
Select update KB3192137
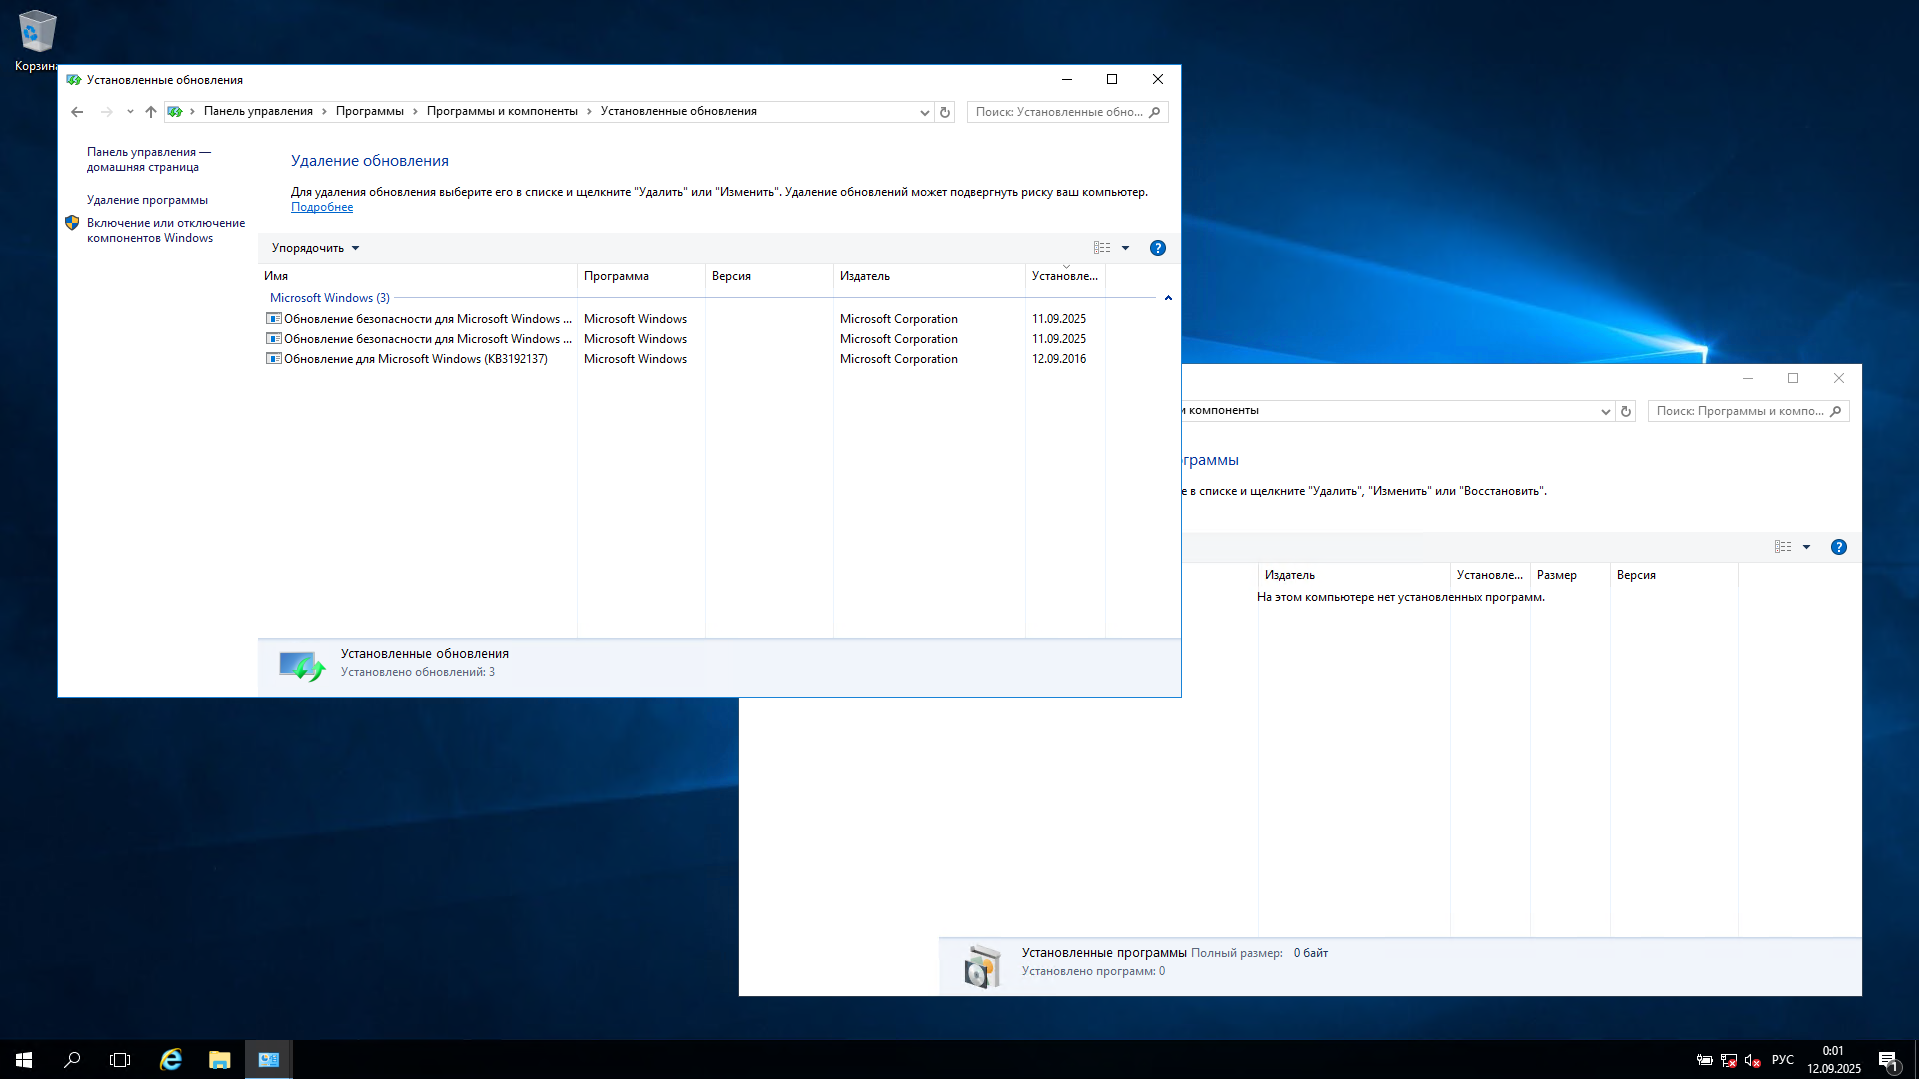(682, 359)
